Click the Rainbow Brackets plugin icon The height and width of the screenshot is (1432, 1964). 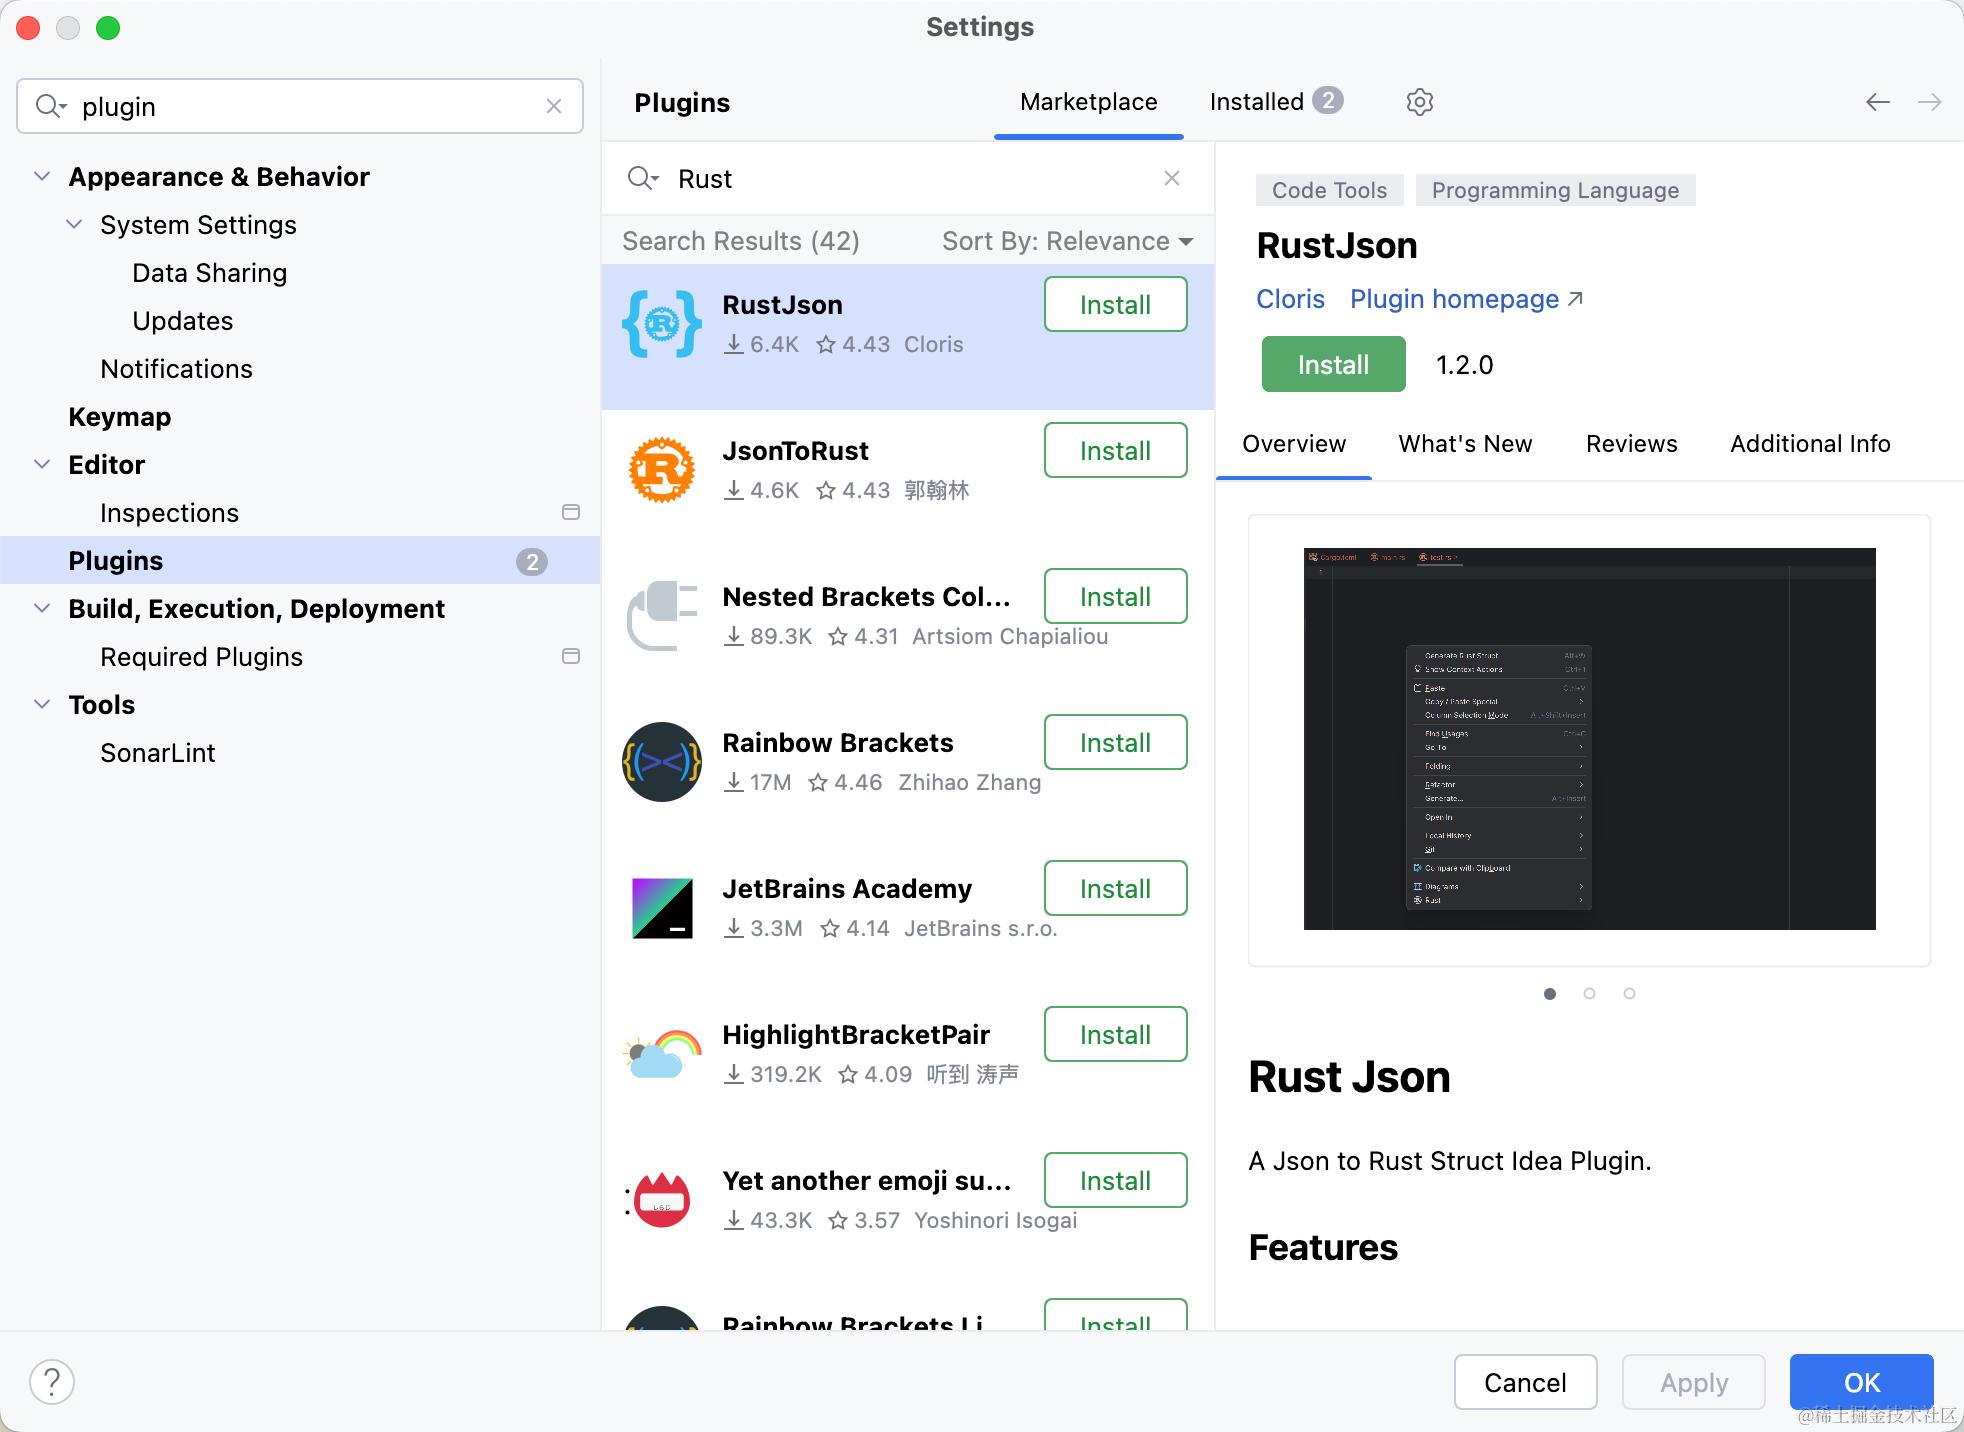pyautogui.click(x=661, y=762)
